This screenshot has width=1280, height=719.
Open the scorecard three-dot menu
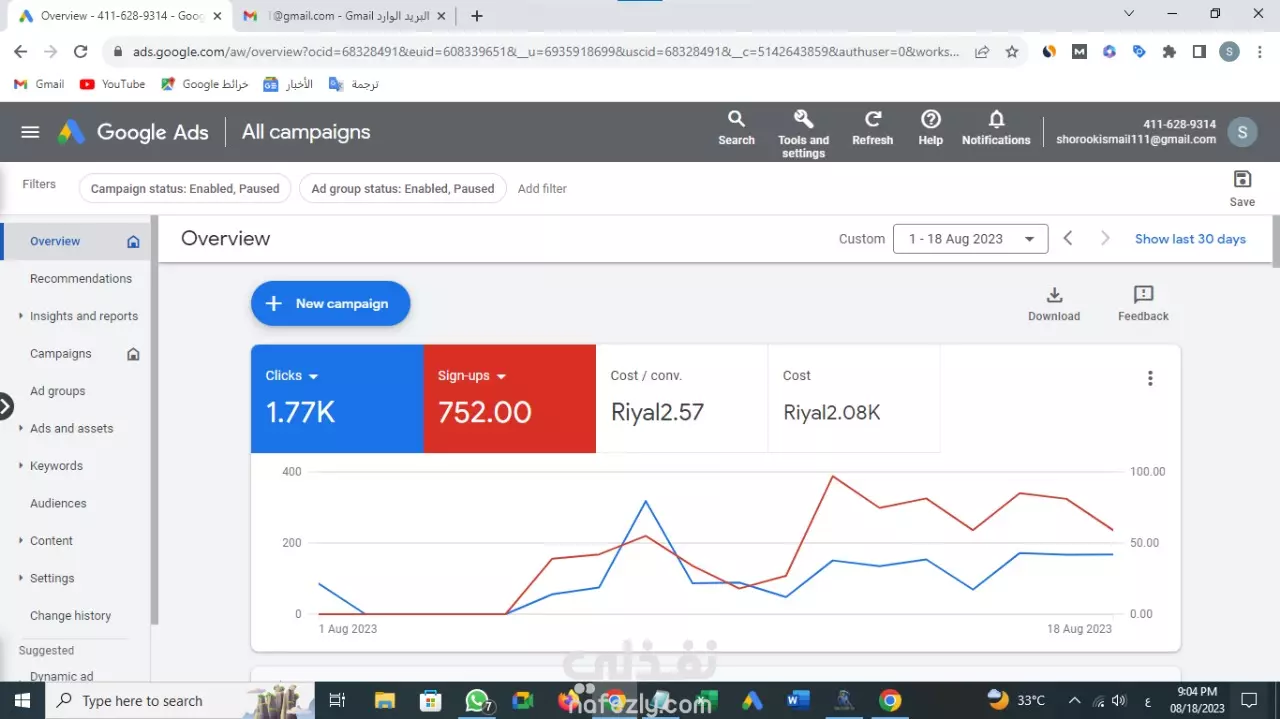(x=1150, y=378)
